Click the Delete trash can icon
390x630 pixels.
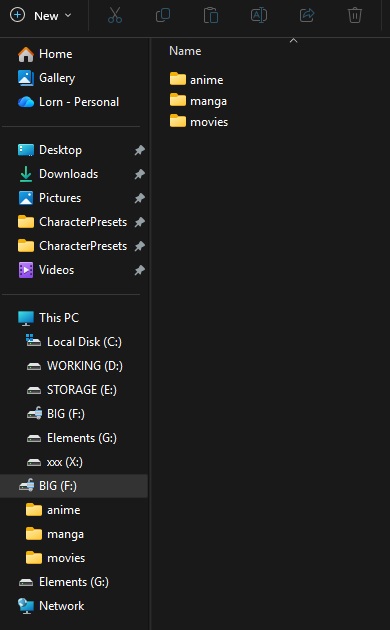point(355,16)
